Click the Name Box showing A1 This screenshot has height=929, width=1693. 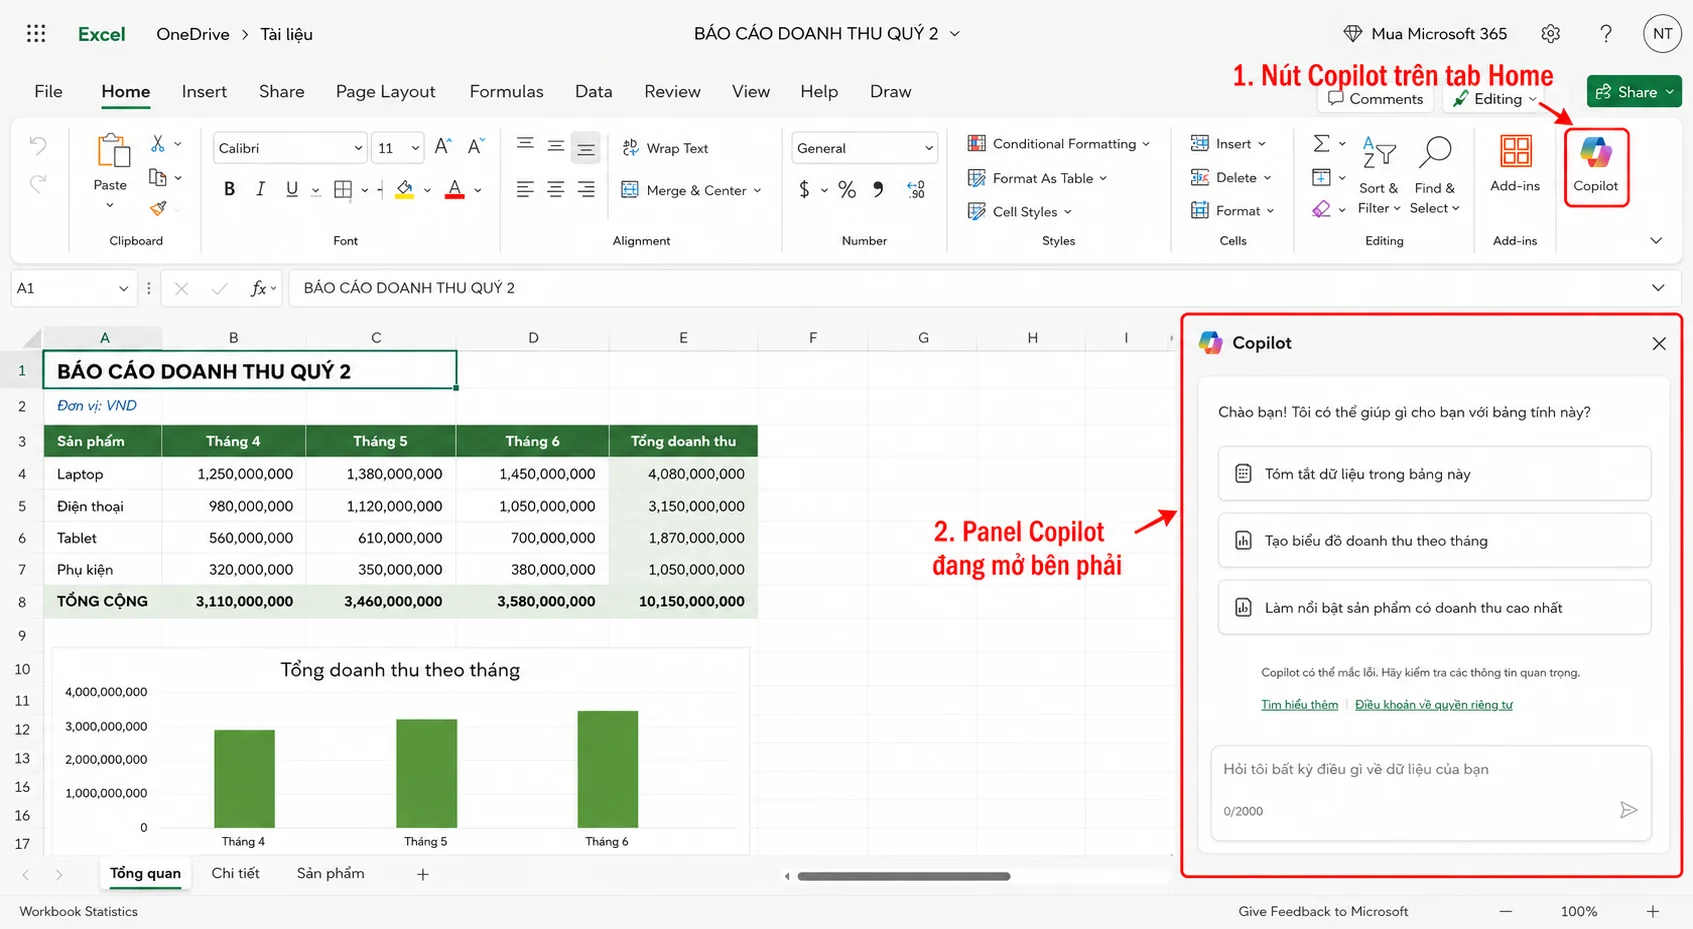tap(73, 288)
